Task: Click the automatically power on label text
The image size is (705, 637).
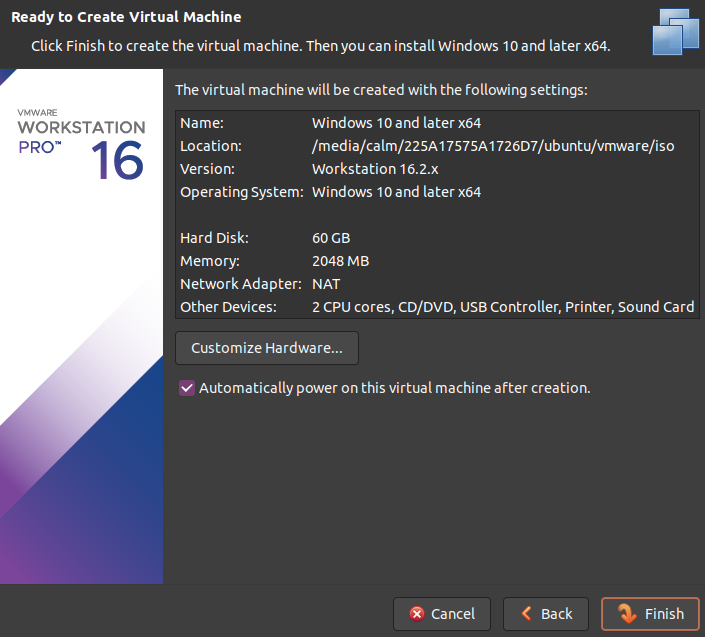Action: click(x=394, y=388)
